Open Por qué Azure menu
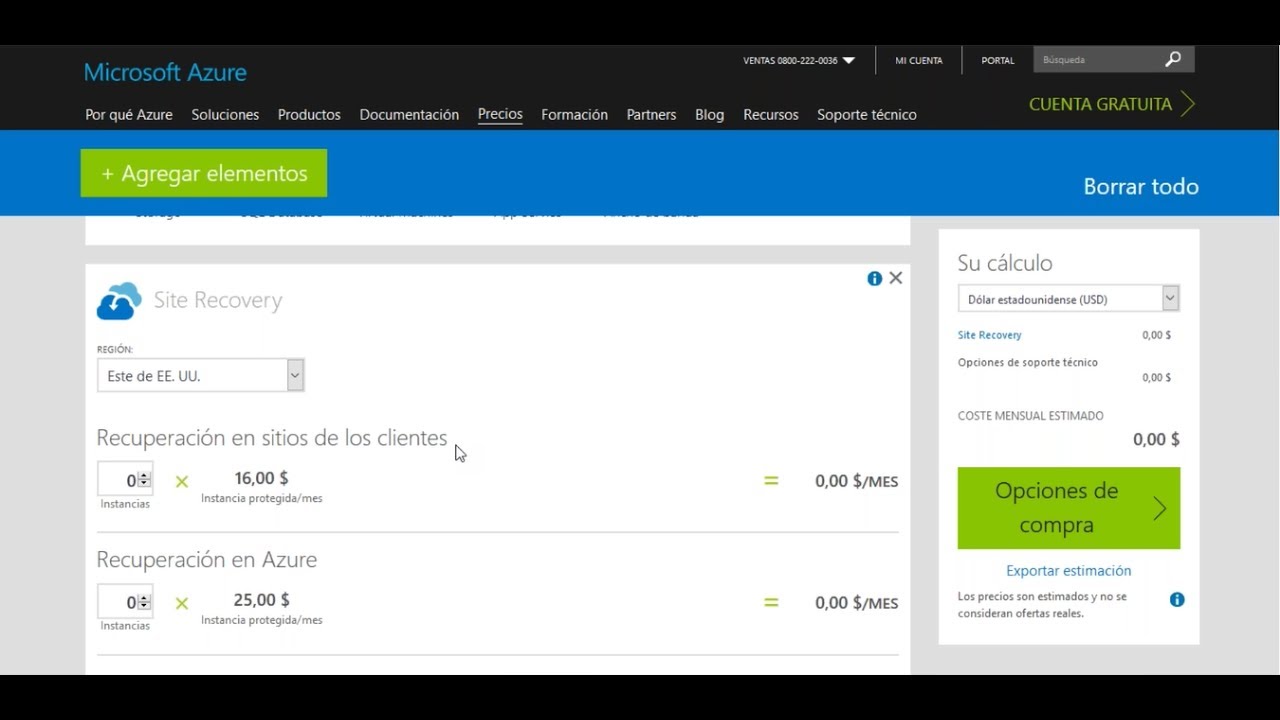Screen dimensions: 1280x720 129,115
